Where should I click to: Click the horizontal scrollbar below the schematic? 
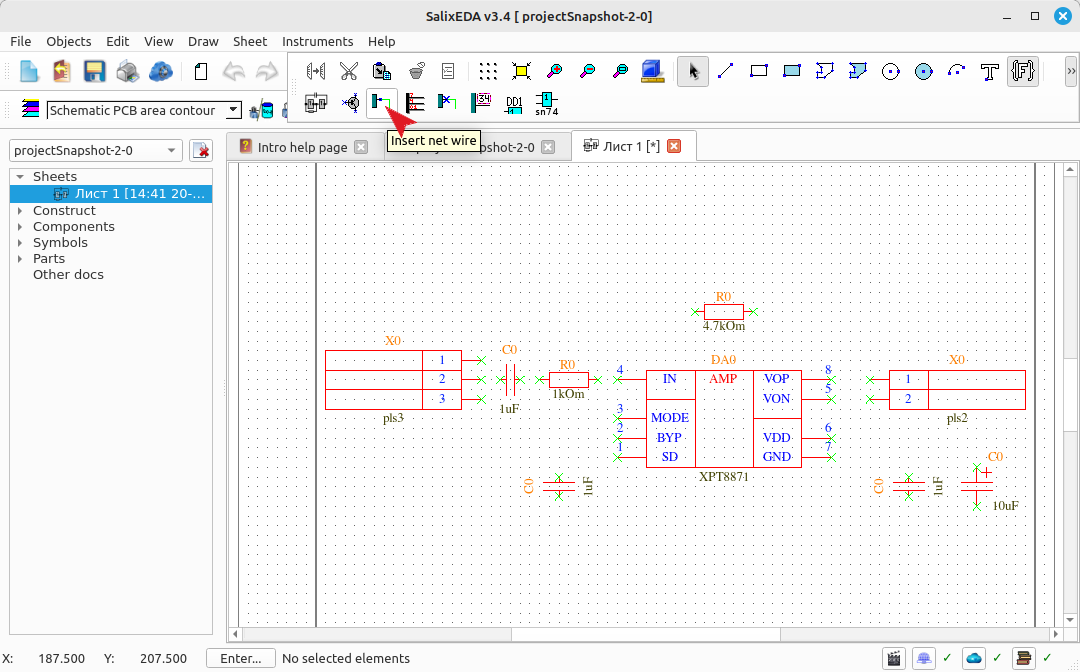pos(646,633)
